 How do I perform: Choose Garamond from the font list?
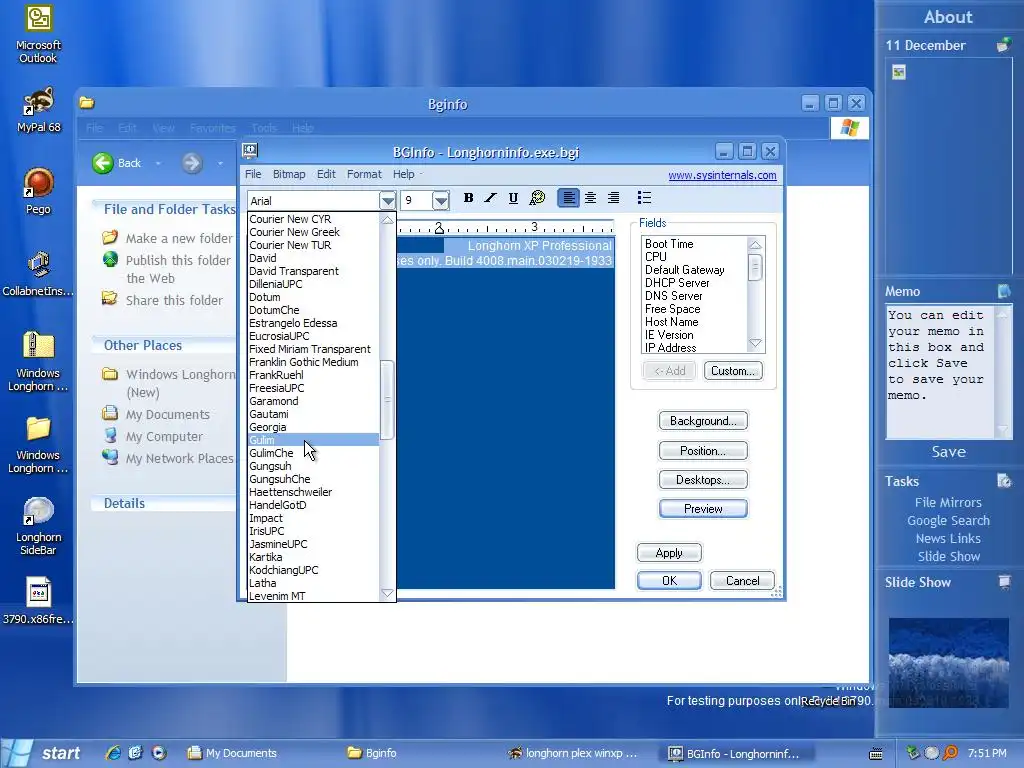pyautogui.click(x=313, y=401)
